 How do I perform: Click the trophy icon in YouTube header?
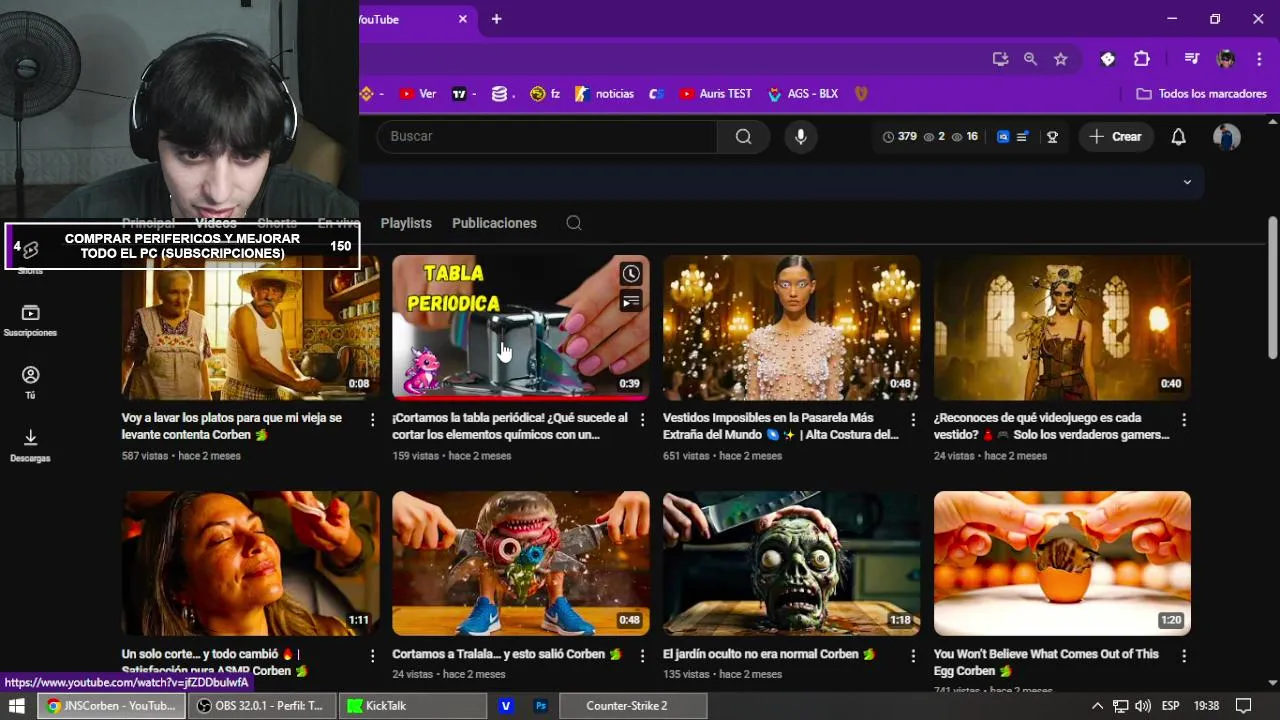tap(1052, 137)
